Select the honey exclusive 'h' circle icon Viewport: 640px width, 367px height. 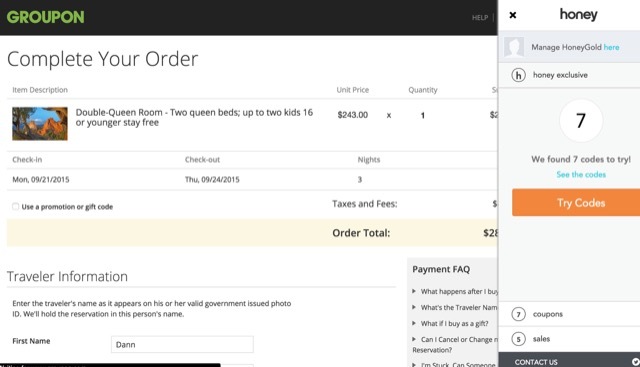coord(518,75)
